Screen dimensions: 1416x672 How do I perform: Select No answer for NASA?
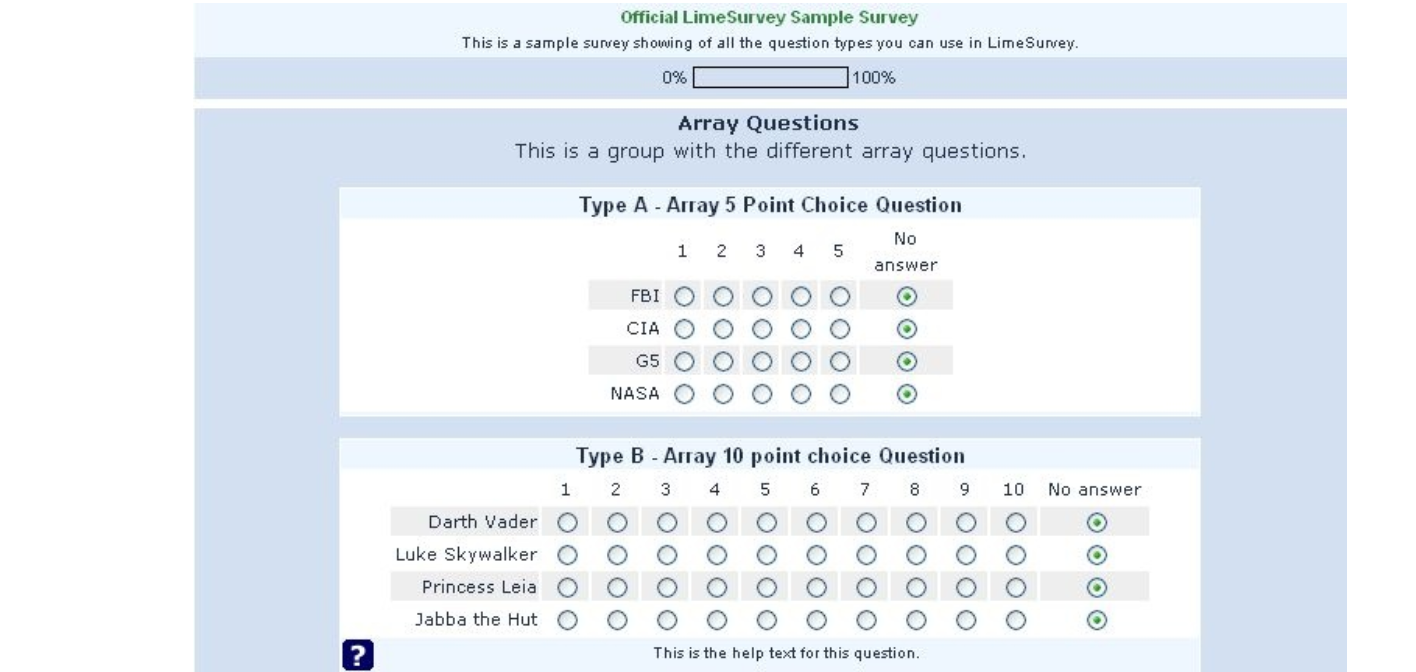pyautogui.click(x=906, y=394)
